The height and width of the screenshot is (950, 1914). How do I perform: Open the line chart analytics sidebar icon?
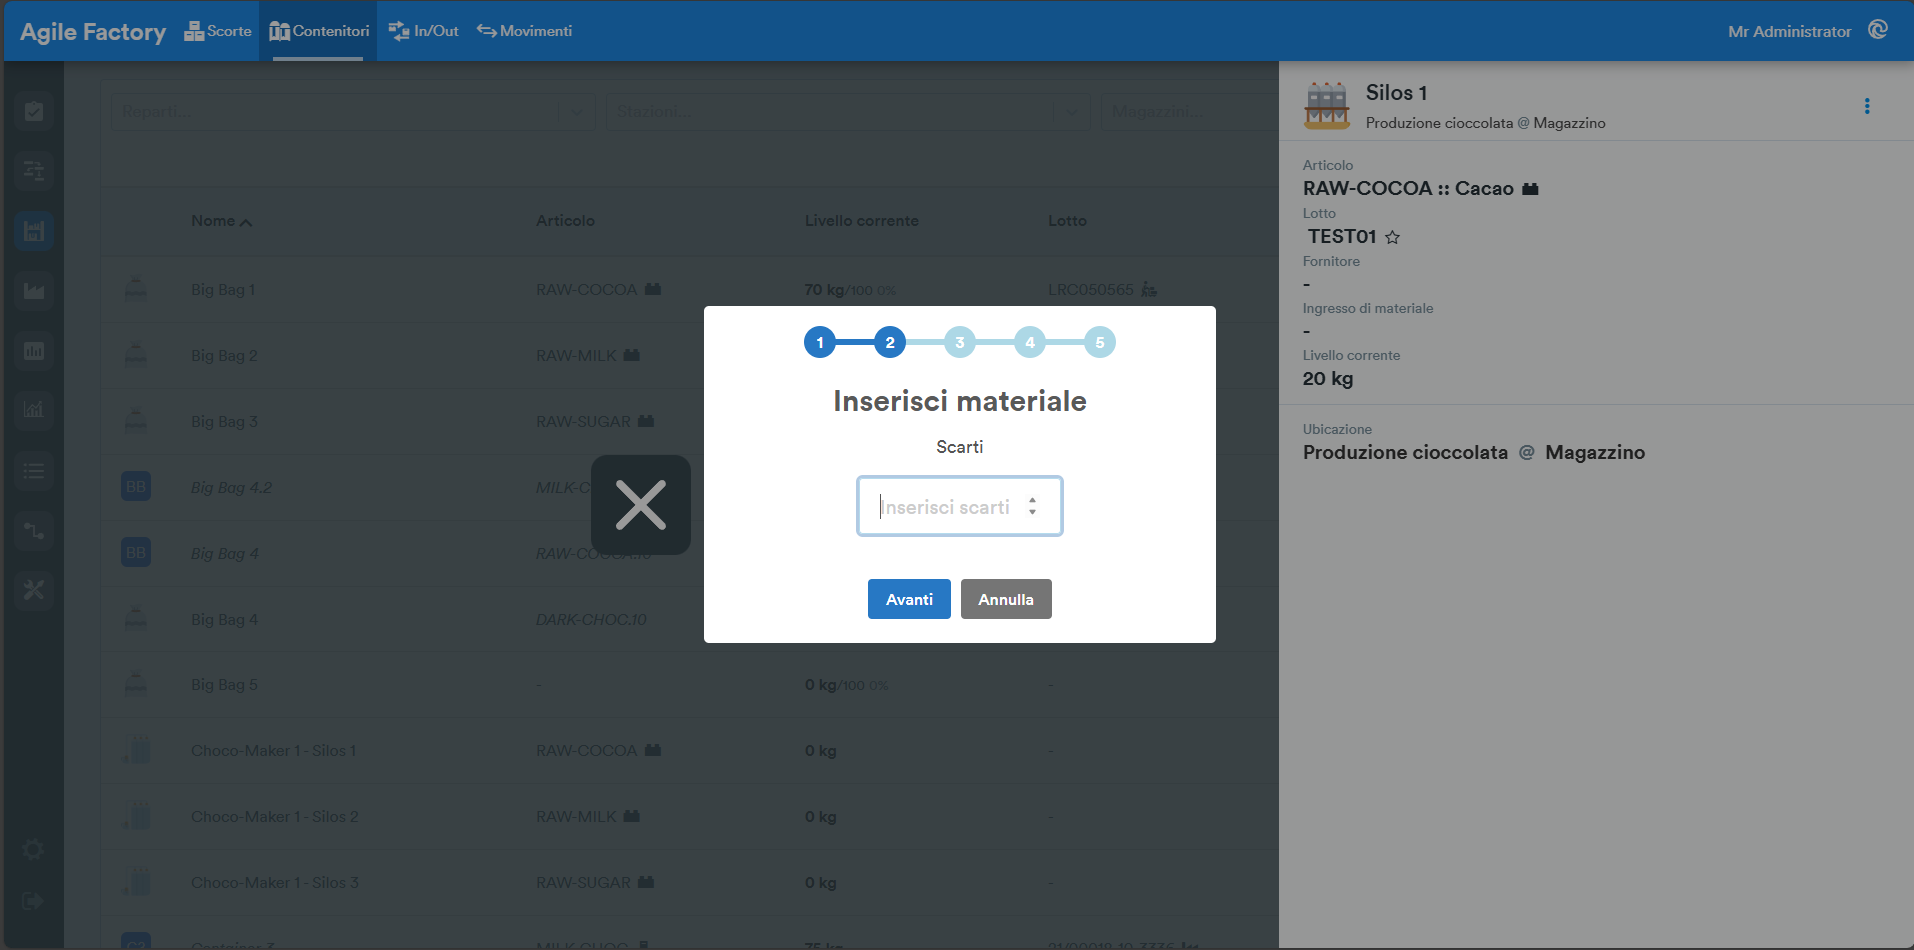point(34,410)
